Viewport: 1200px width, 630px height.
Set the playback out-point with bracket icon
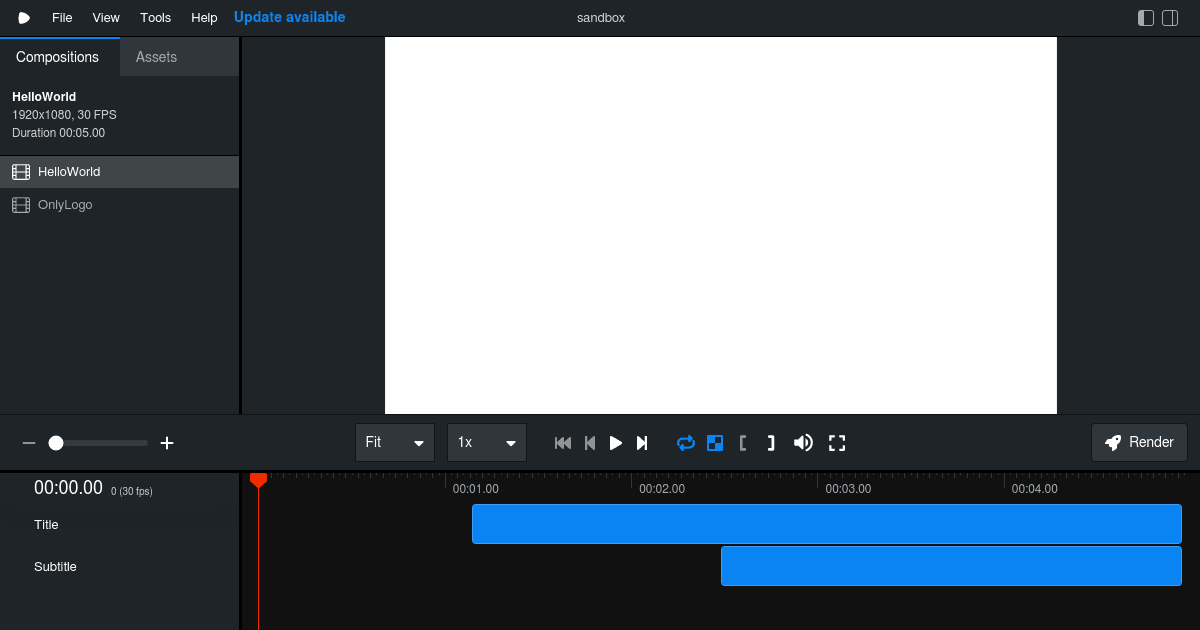point(770,442)
